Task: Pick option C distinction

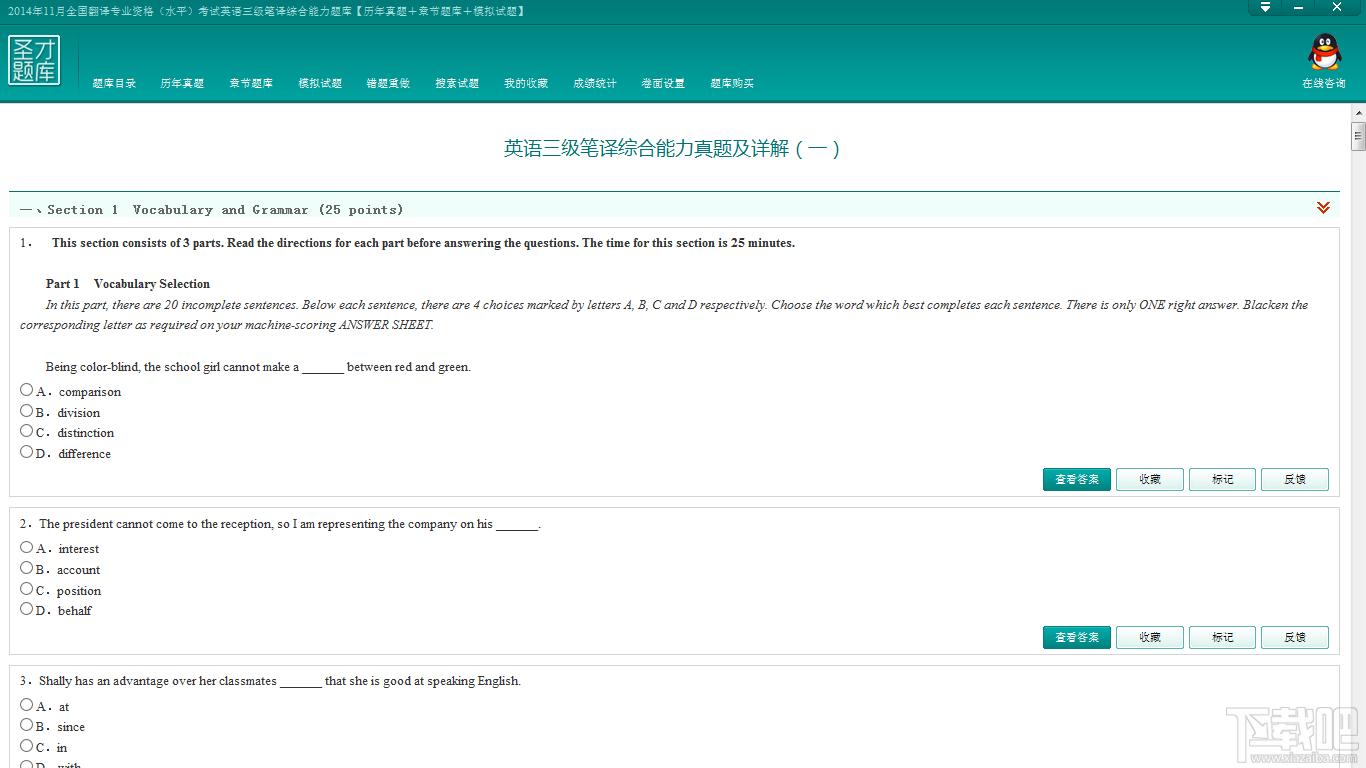Action: point(26,431)
